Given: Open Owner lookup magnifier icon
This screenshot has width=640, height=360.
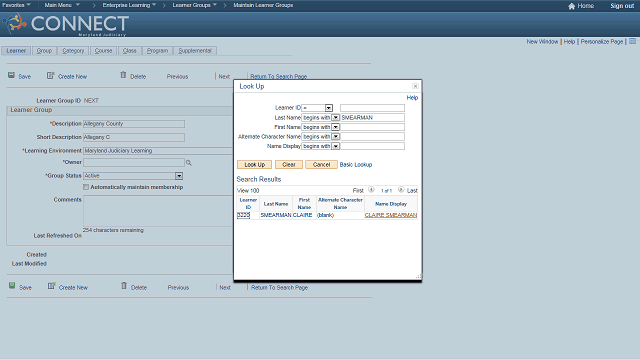Looking at the screenshot, I should (189, 162).
